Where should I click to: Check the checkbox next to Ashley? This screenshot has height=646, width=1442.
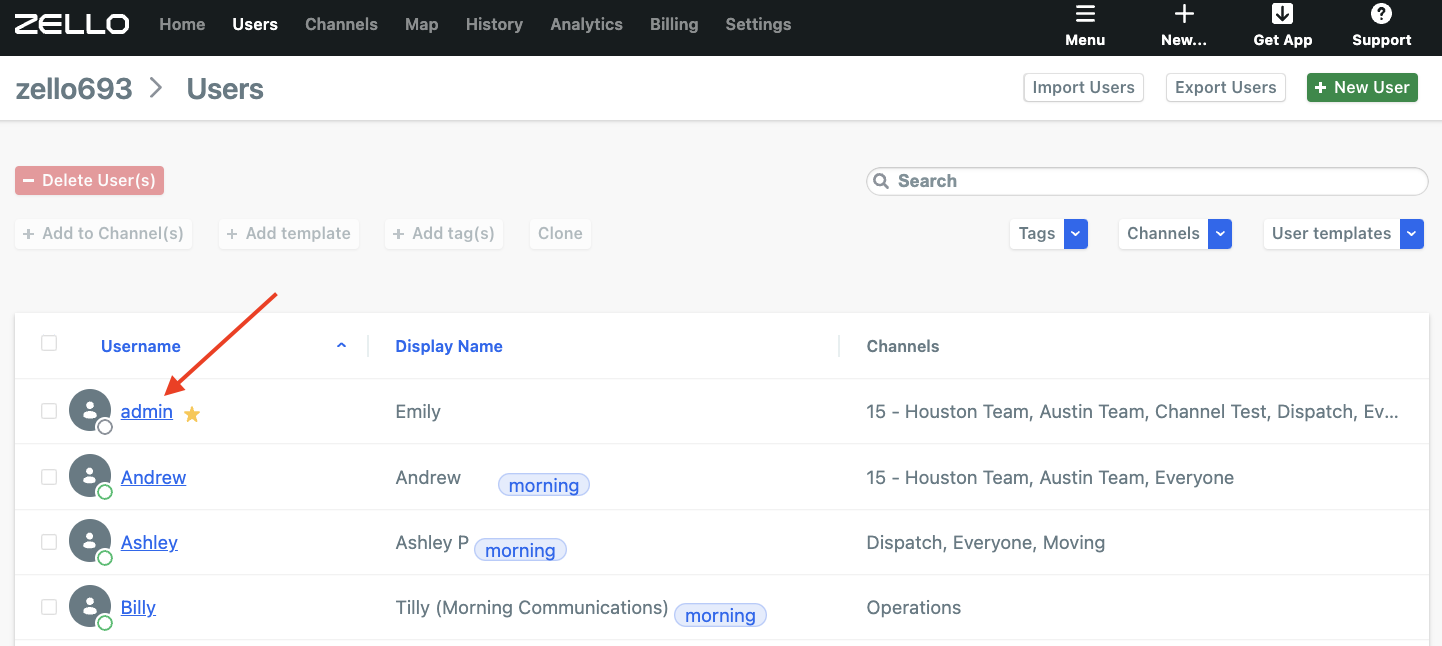pos(49,541)
